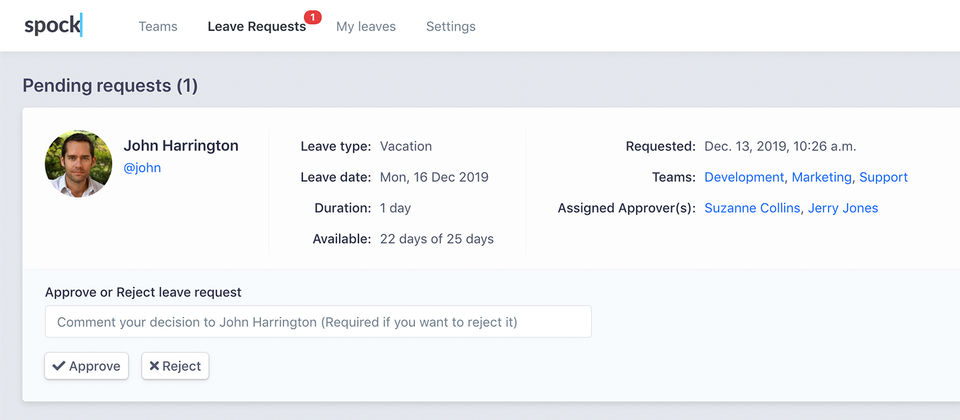Switch to My leaves tab
Image resolution: width=960 pixels, height=420 pixels.
(x=366, y=27)
